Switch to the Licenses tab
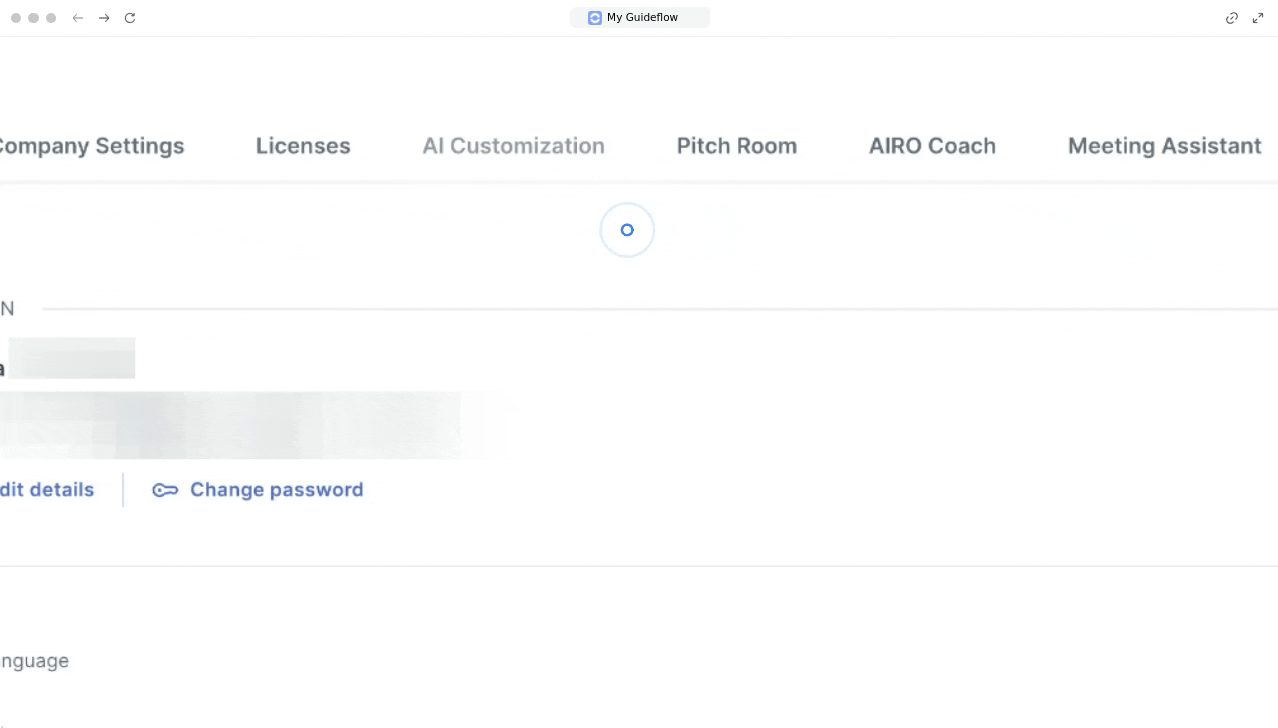Viewport: 1278px width, 728px height. coord(303,146)
